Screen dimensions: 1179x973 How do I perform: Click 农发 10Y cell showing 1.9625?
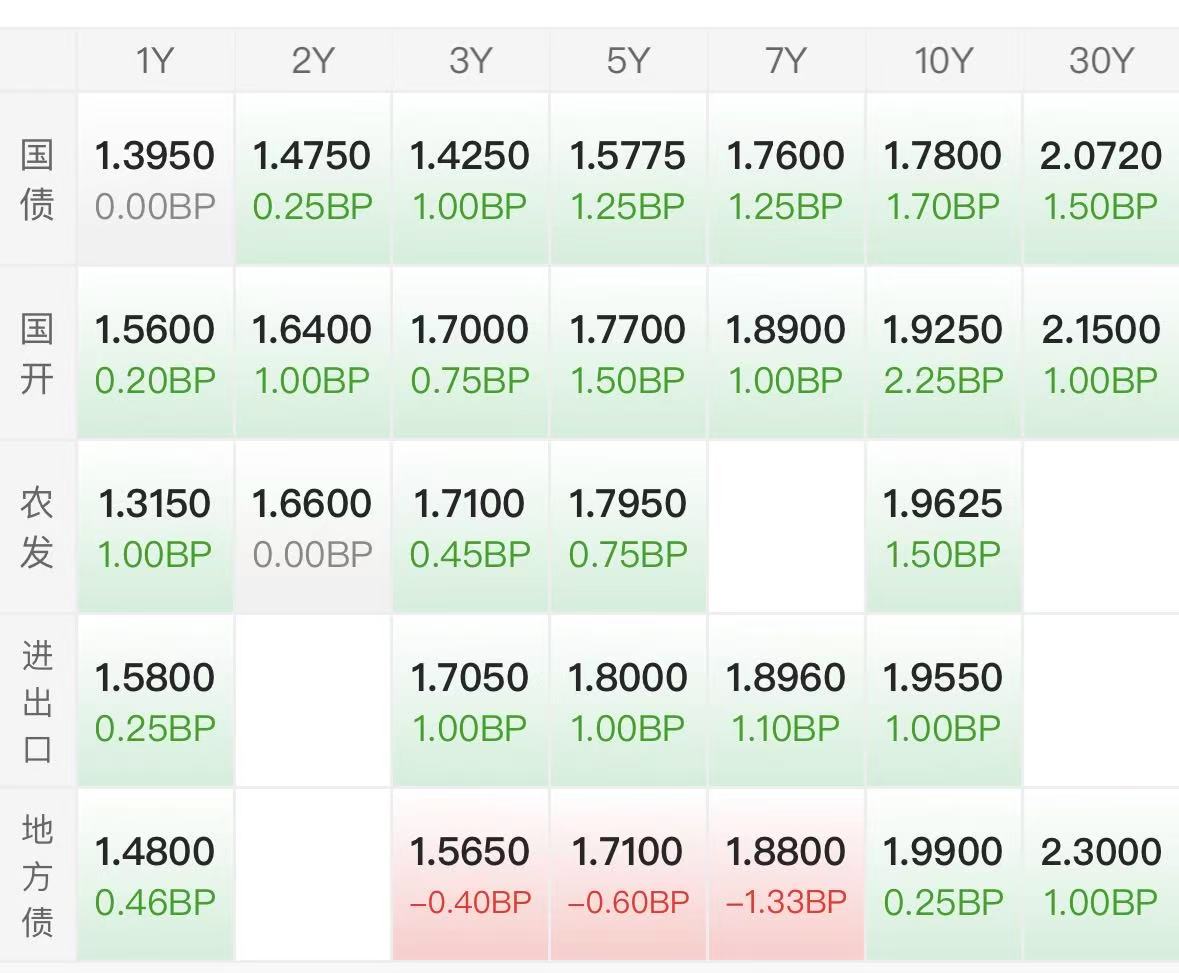point(944,527)
